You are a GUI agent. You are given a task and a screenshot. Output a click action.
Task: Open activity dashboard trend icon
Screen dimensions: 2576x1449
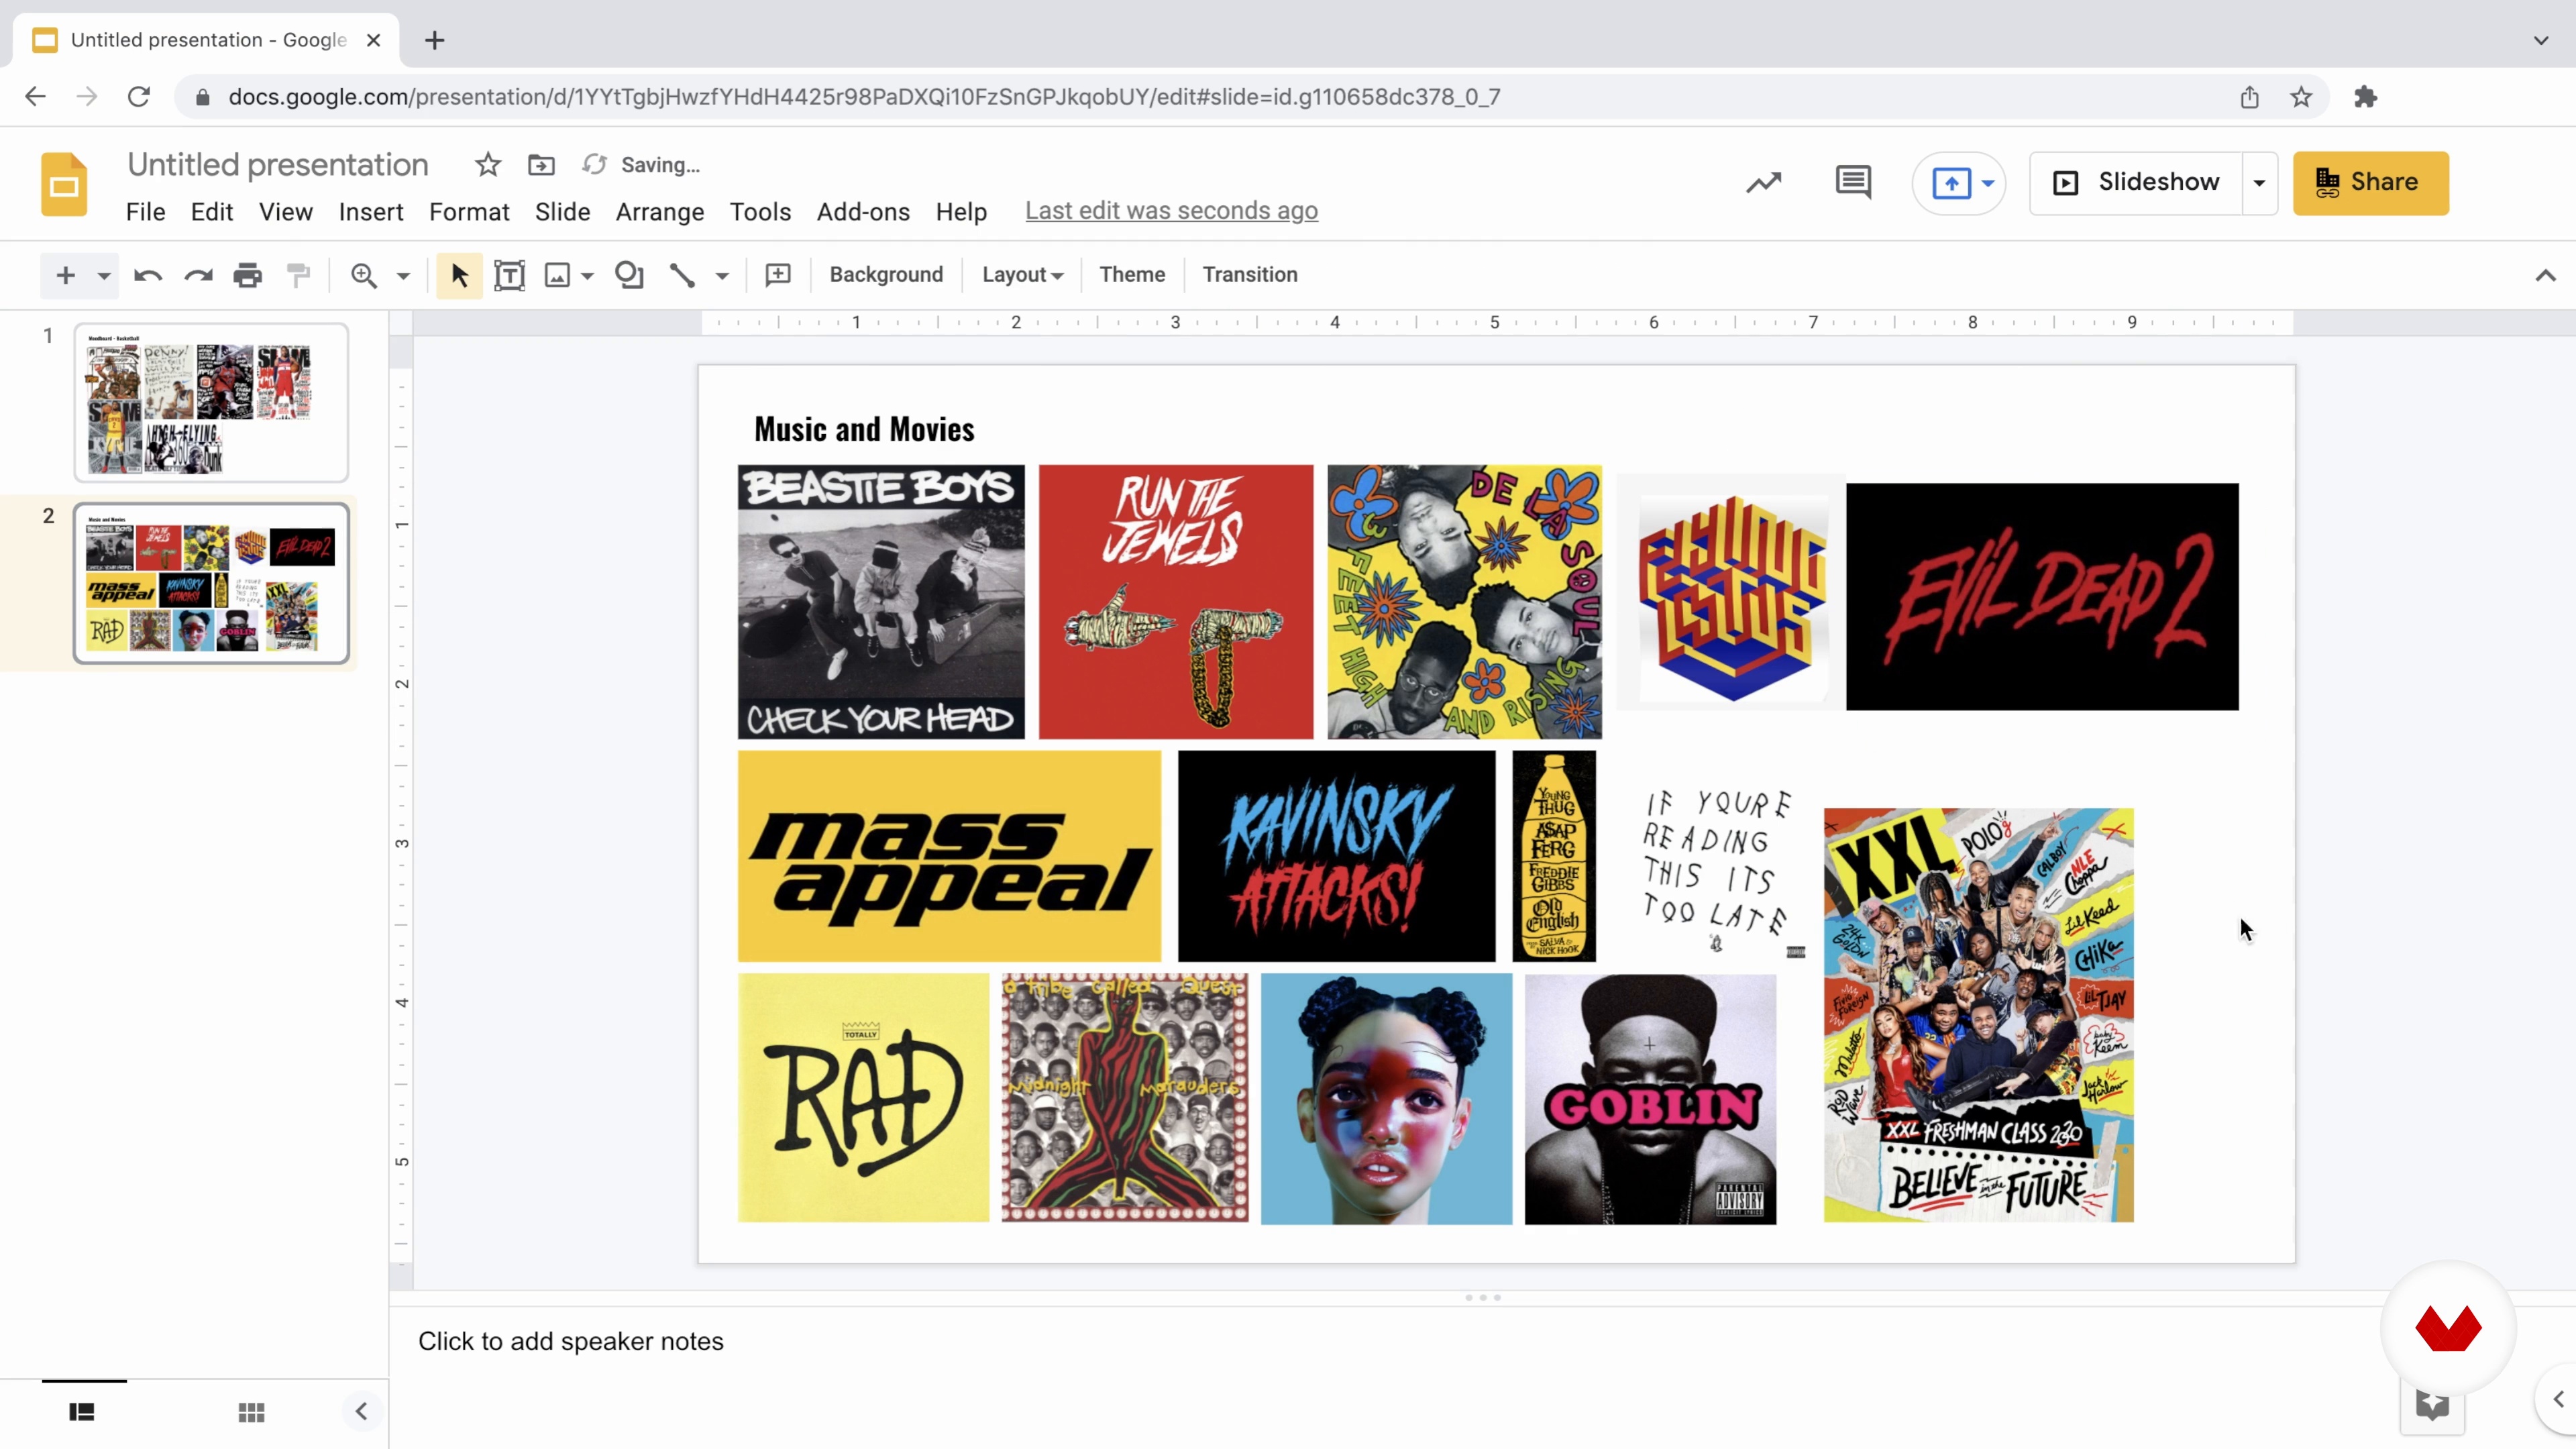[x=1764, y=182]
